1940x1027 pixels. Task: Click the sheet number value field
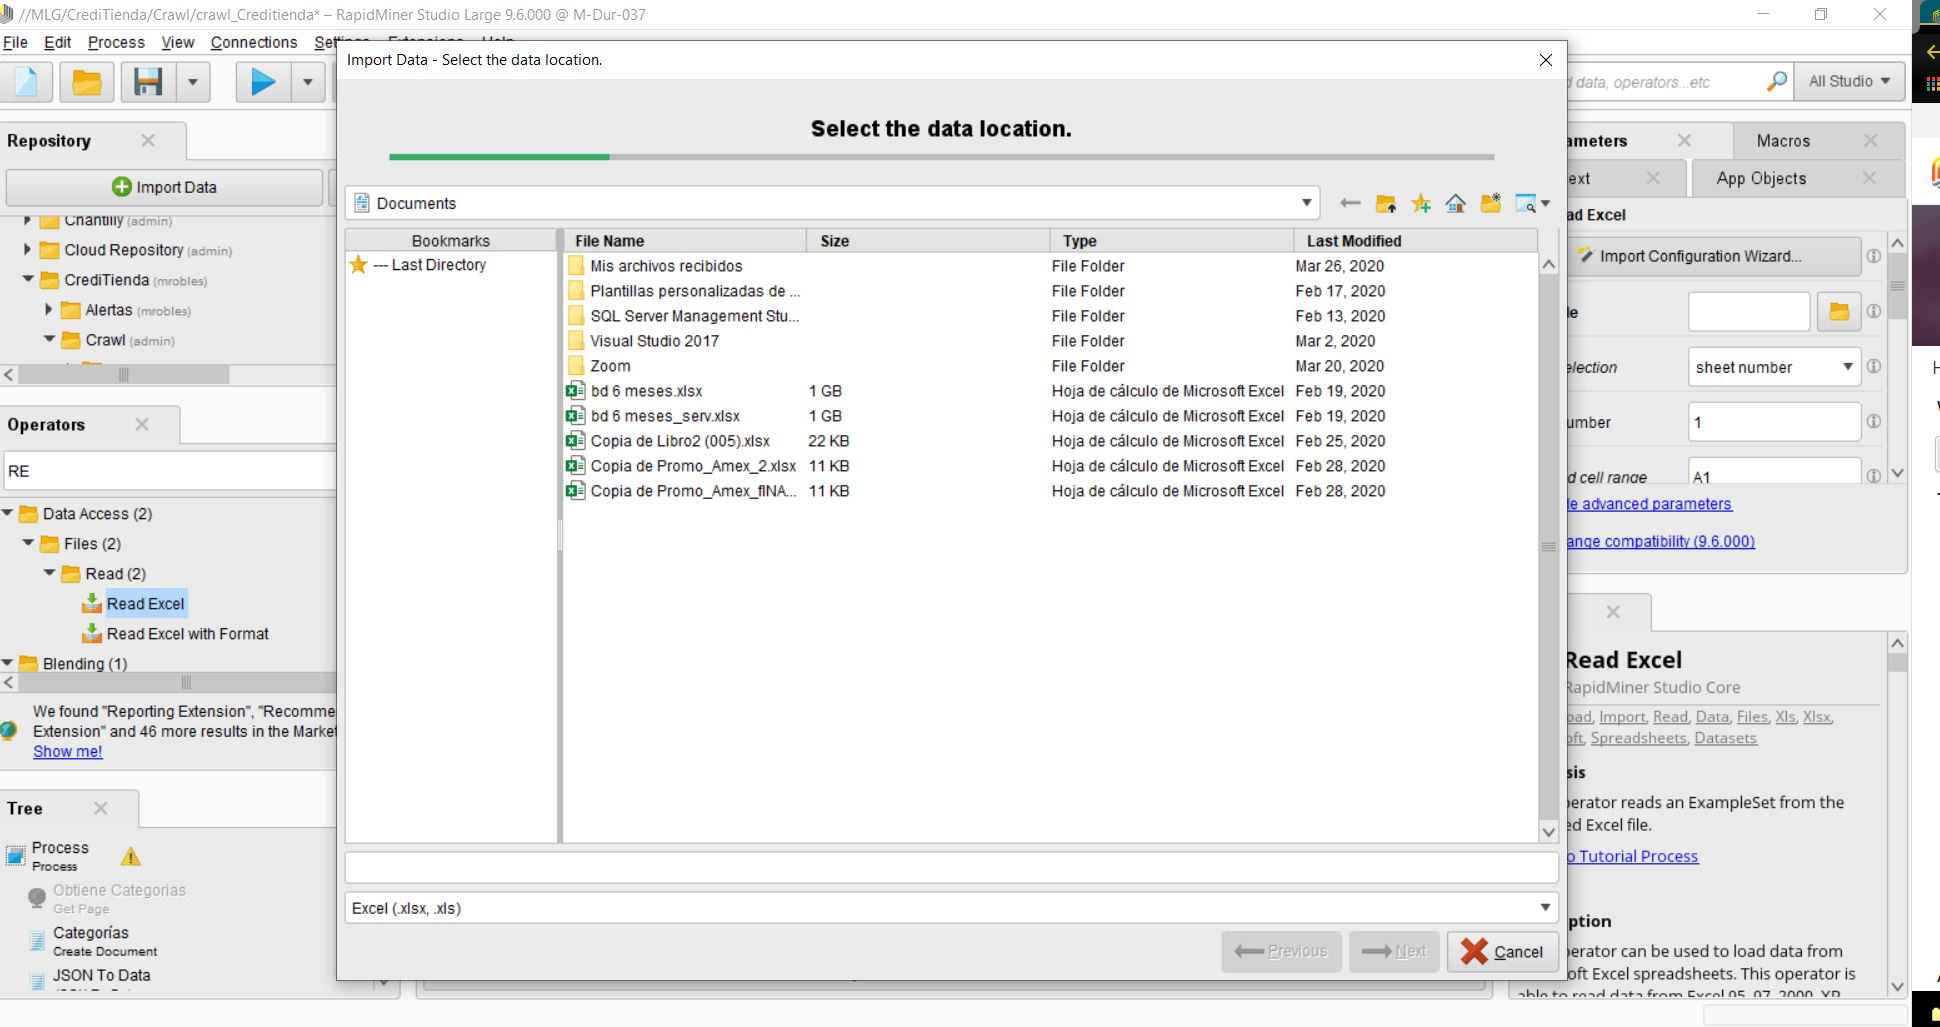(1774, 422)
